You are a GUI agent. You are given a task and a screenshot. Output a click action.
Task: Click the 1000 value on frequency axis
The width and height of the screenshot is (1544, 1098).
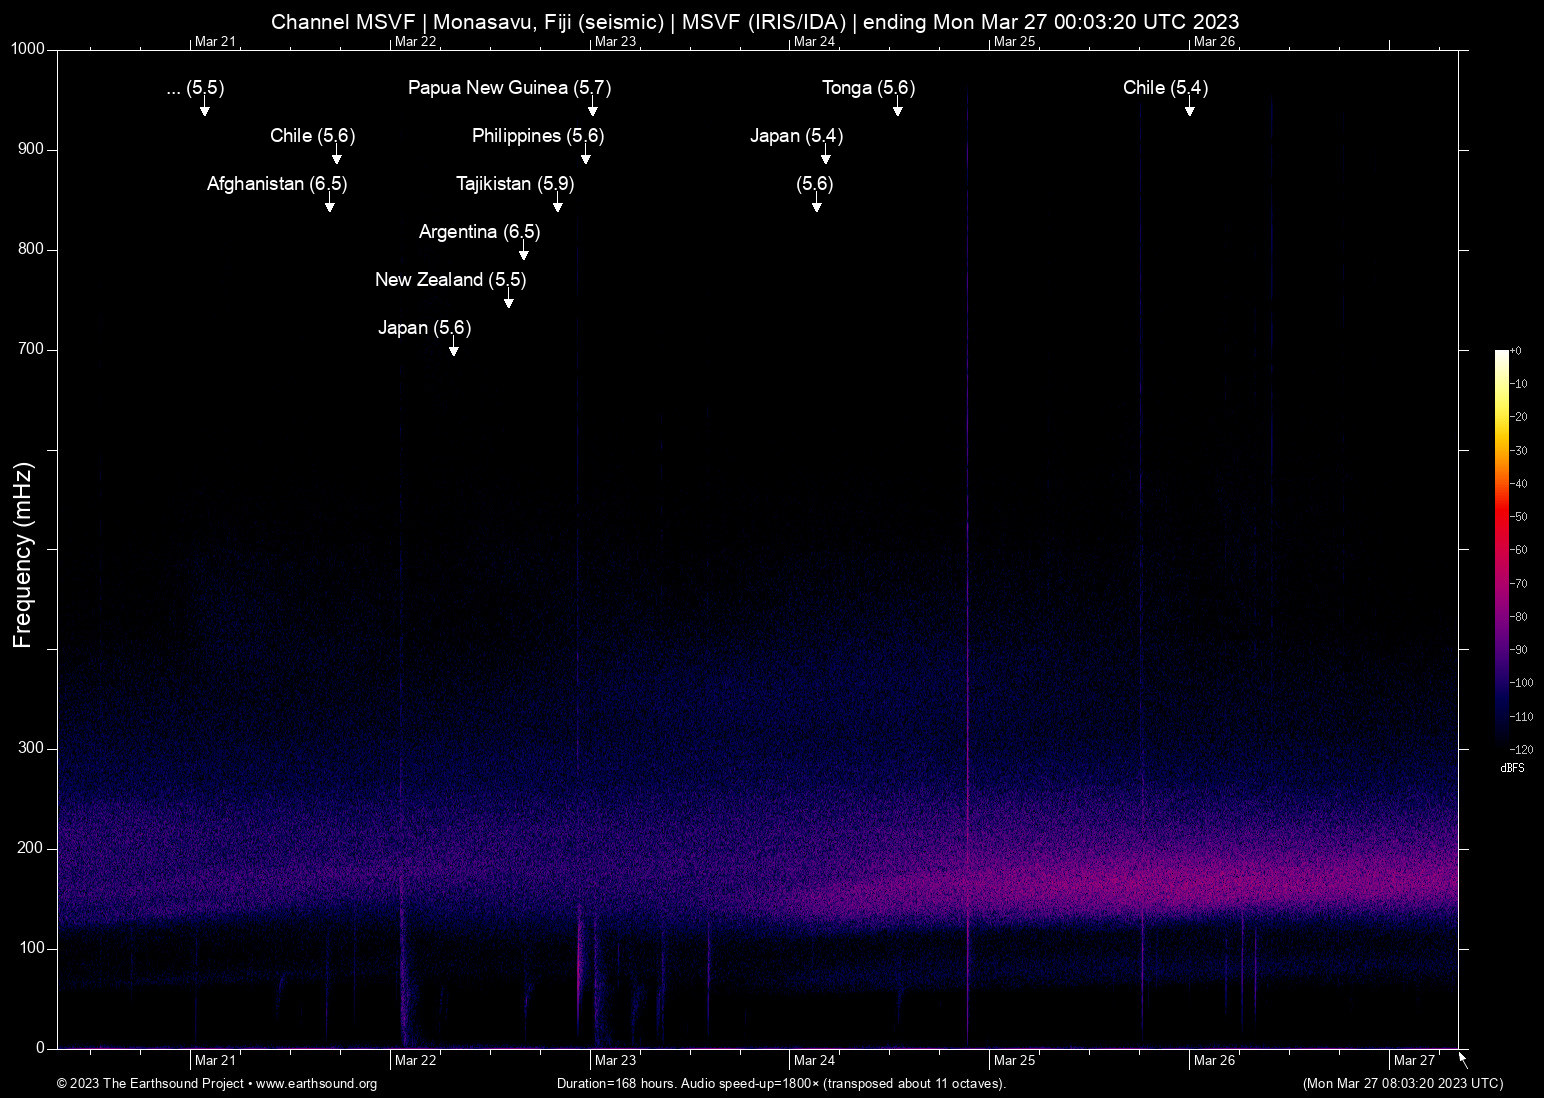tap(28, 49)
